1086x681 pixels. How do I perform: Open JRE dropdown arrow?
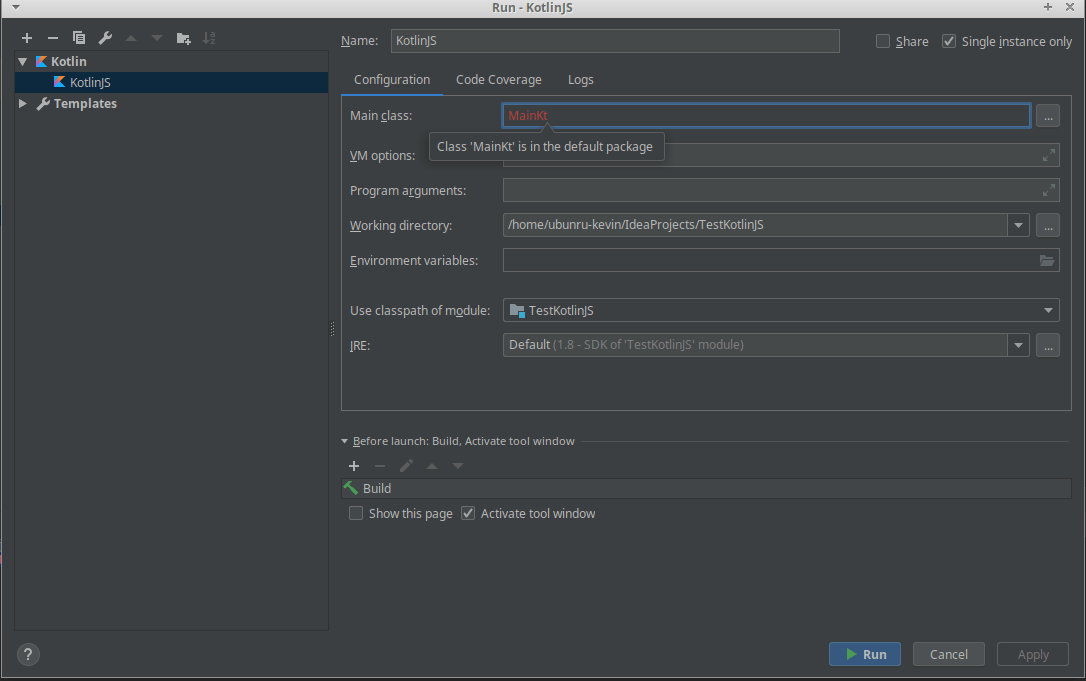pyautogui.click(x=1018, y=345)
